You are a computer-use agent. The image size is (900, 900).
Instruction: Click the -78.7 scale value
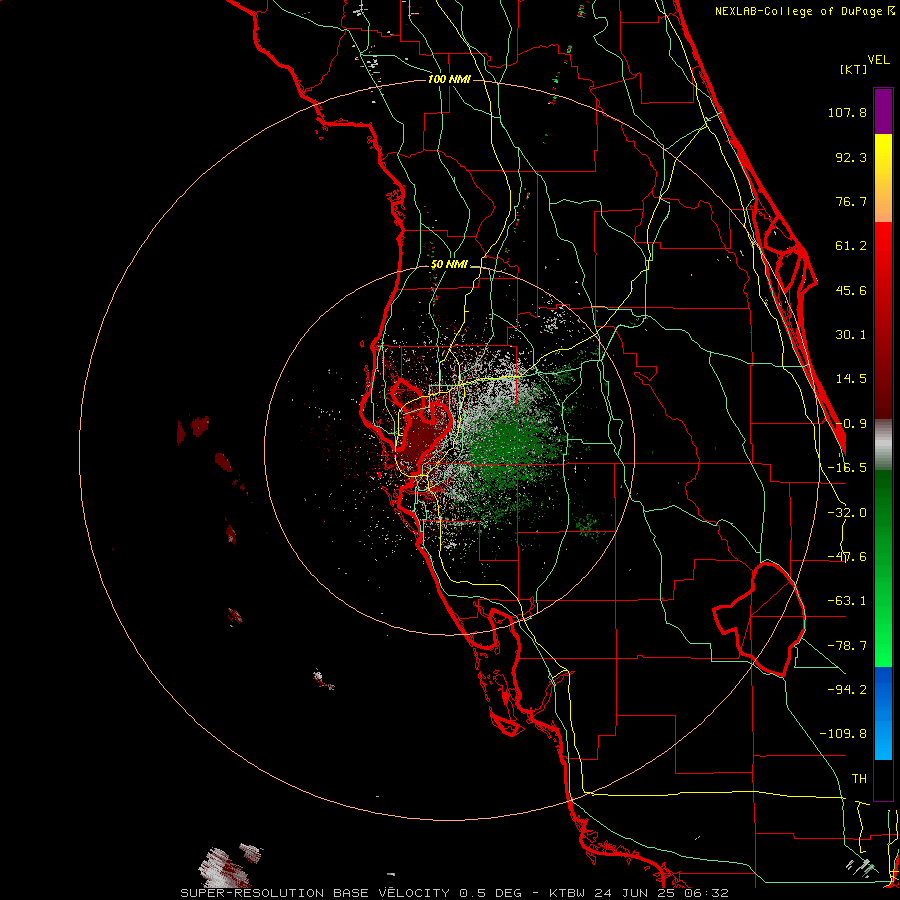pyautogui.click(x=847, y=646)
